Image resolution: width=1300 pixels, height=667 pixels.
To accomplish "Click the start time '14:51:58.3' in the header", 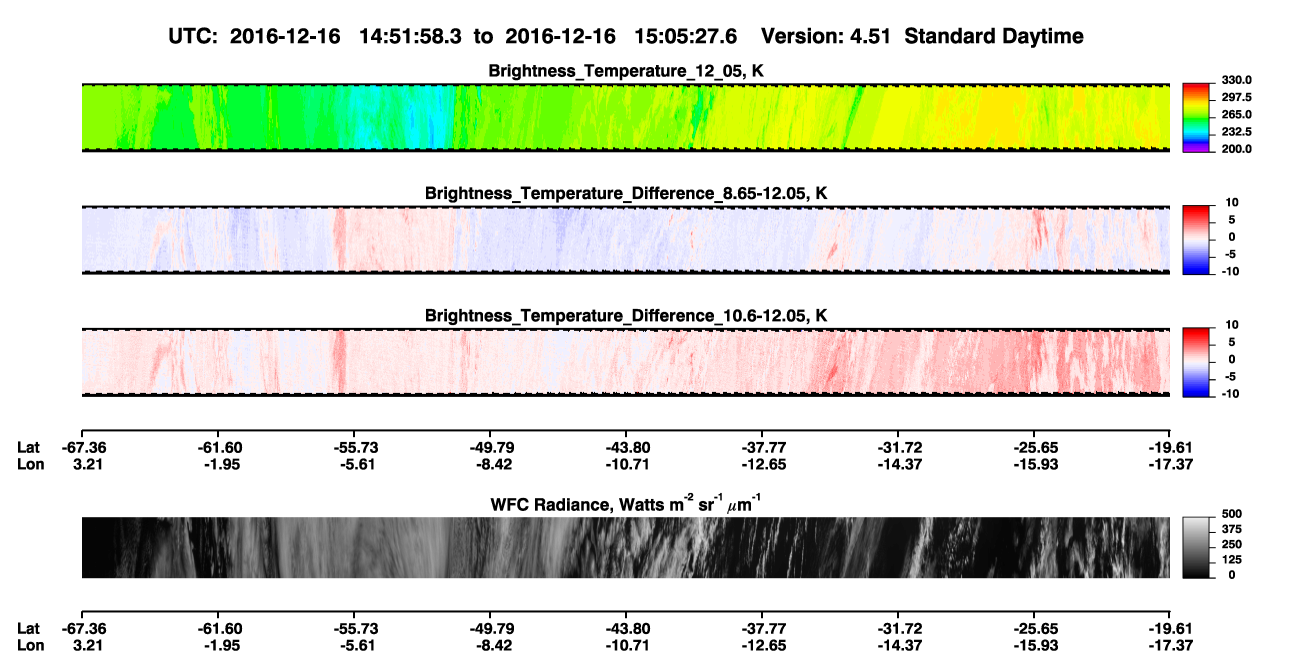I will pyautogui.click(x=411, y=37).
